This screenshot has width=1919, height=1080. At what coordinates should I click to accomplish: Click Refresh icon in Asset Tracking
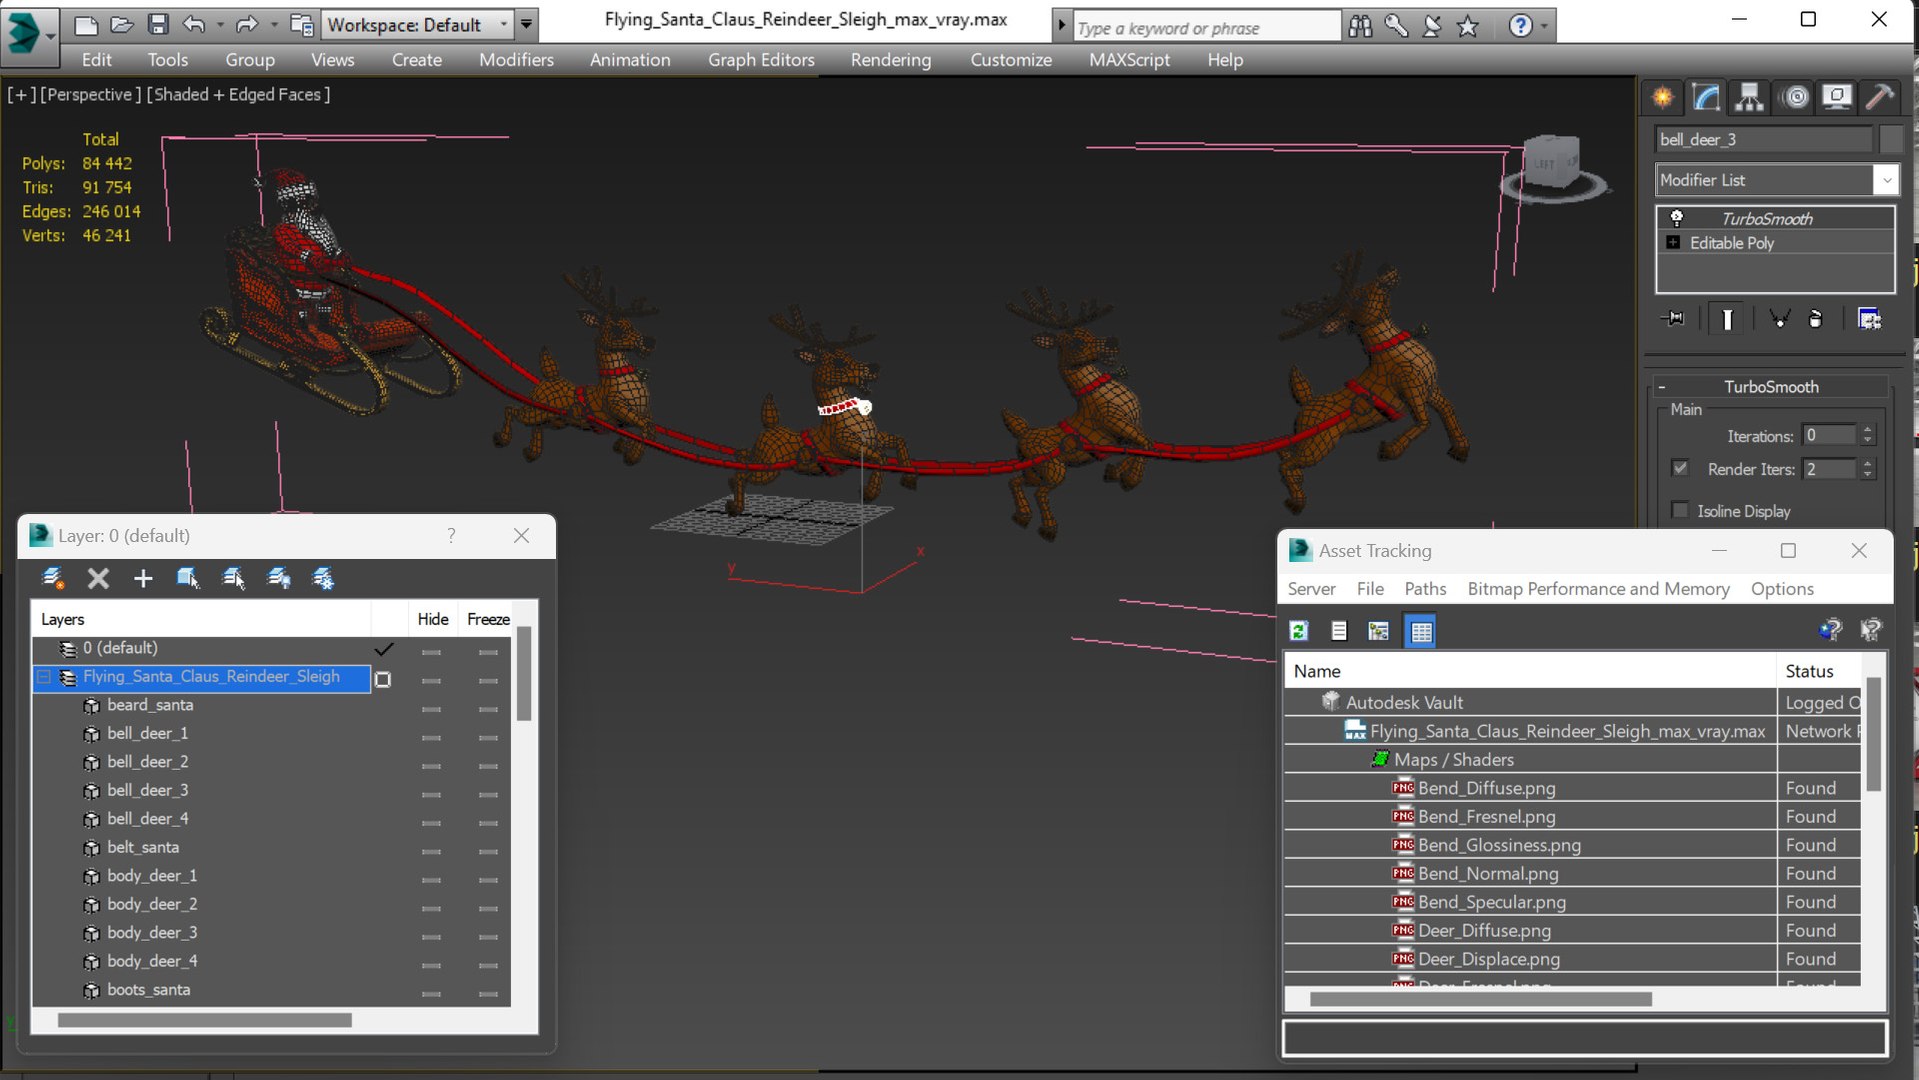(1299, 630)
